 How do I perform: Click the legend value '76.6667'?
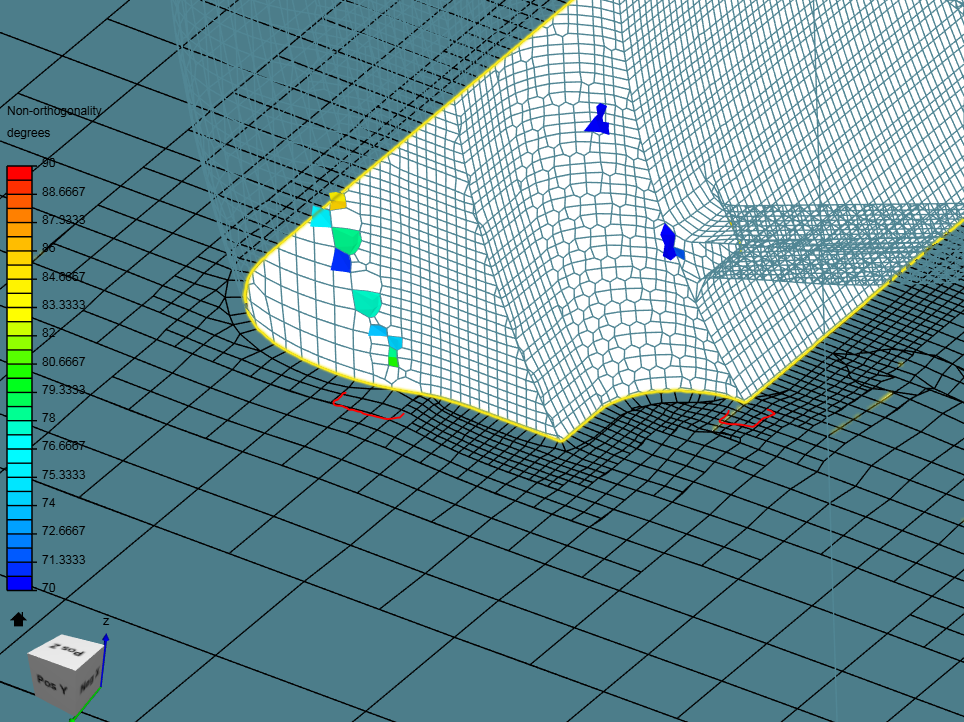pos(63,446)
